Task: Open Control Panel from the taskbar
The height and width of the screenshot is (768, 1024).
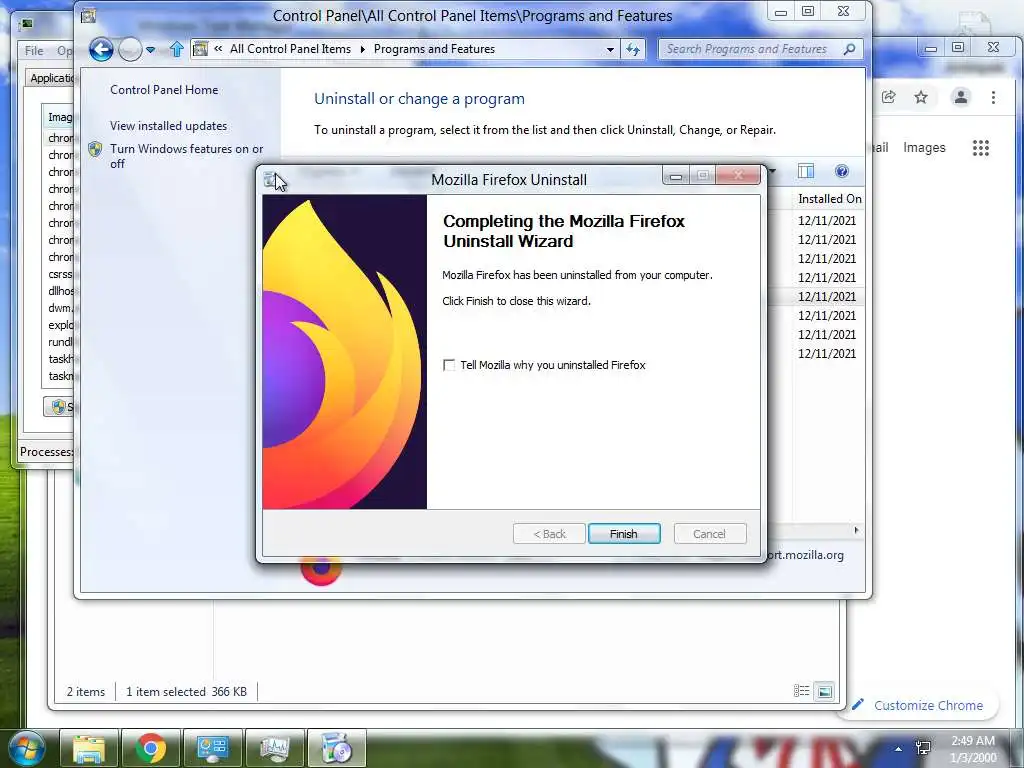Action: 212,748
